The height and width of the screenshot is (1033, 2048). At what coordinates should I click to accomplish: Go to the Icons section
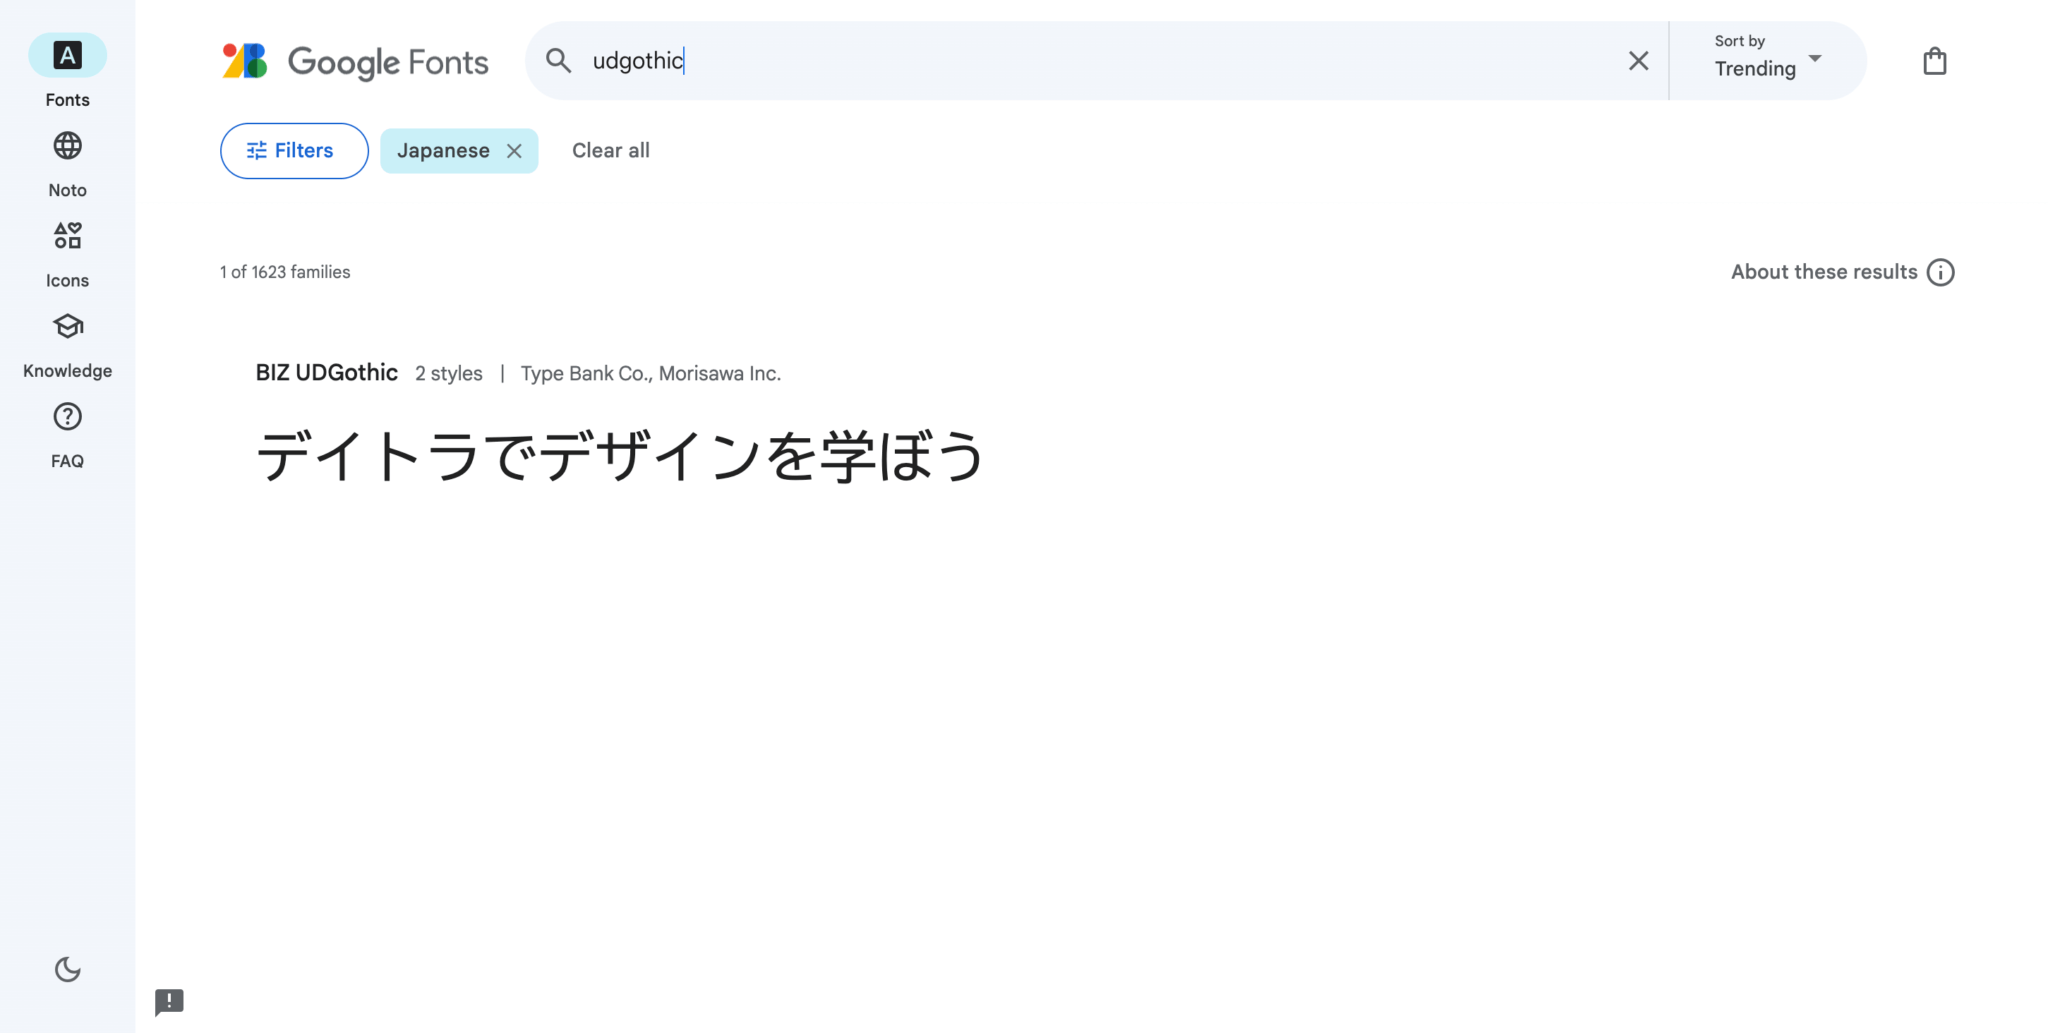tap(67, 236)
